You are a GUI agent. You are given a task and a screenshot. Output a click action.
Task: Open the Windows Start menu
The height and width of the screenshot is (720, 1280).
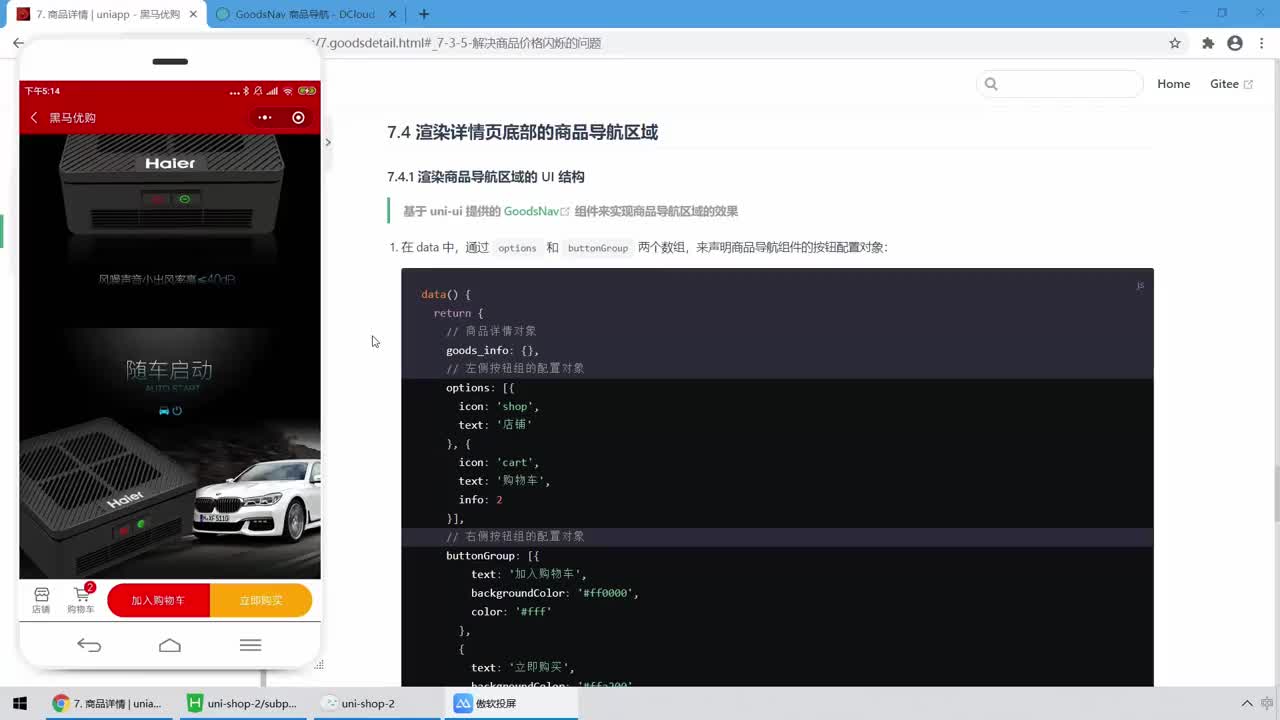pos(20,703)
